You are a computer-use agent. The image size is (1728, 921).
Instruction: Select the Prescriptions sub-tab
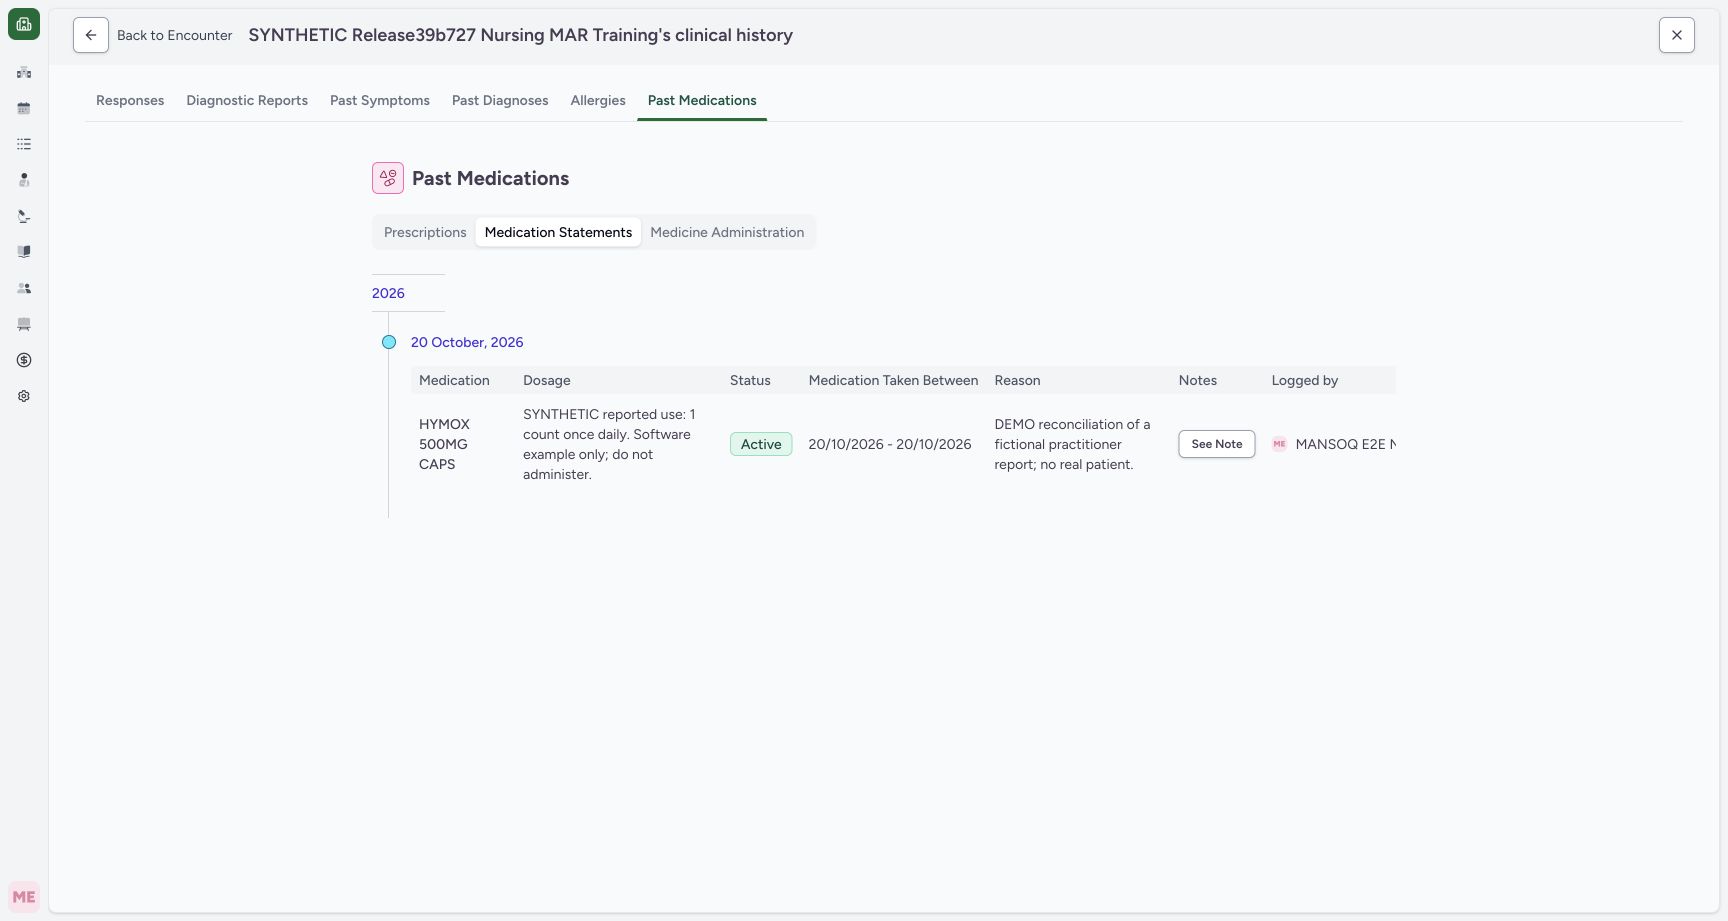pyautogui.click(x=425, y=232)
